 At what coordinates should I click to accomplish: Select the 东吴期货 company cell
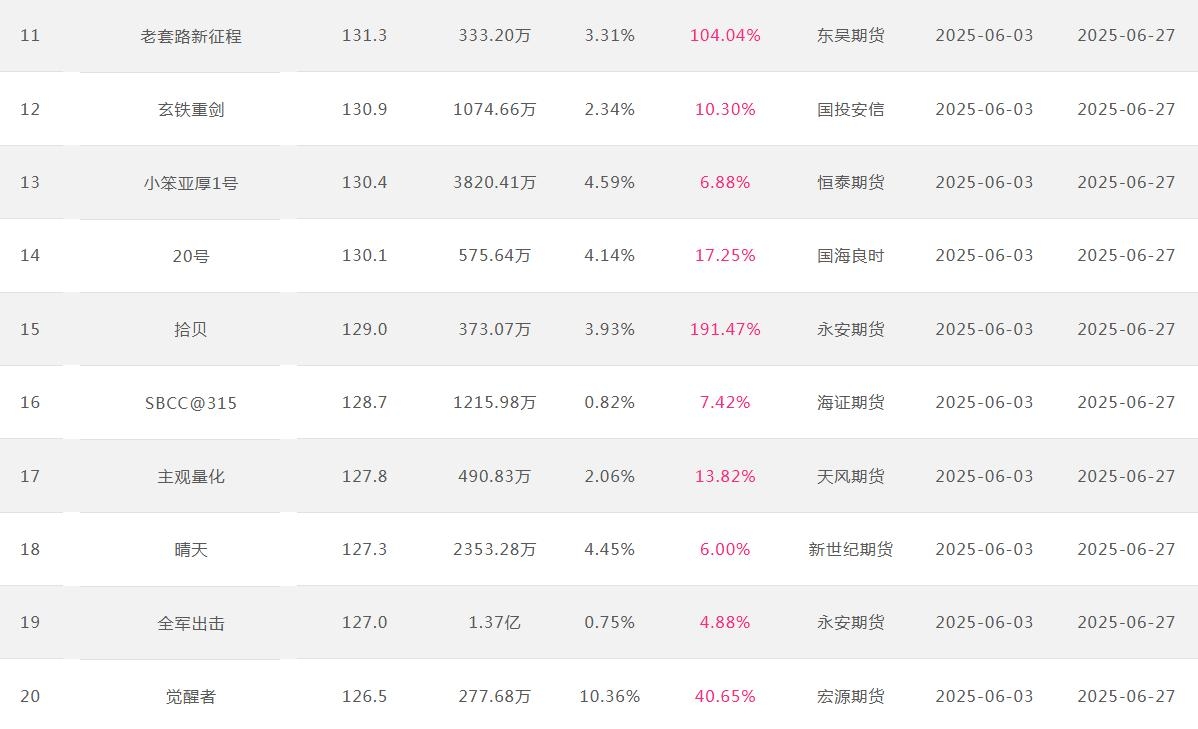(x=850, y=35)
